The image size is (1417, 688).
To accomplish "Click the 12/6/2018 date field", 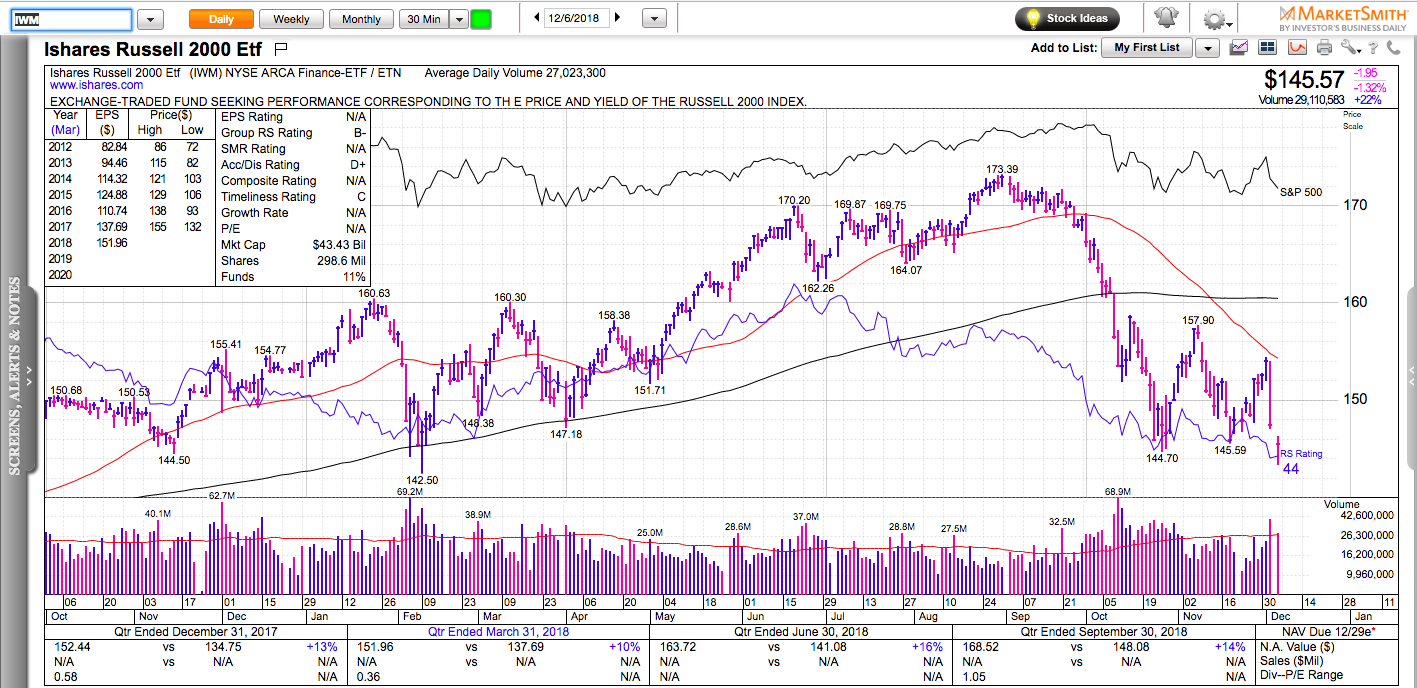I will 577,18.
